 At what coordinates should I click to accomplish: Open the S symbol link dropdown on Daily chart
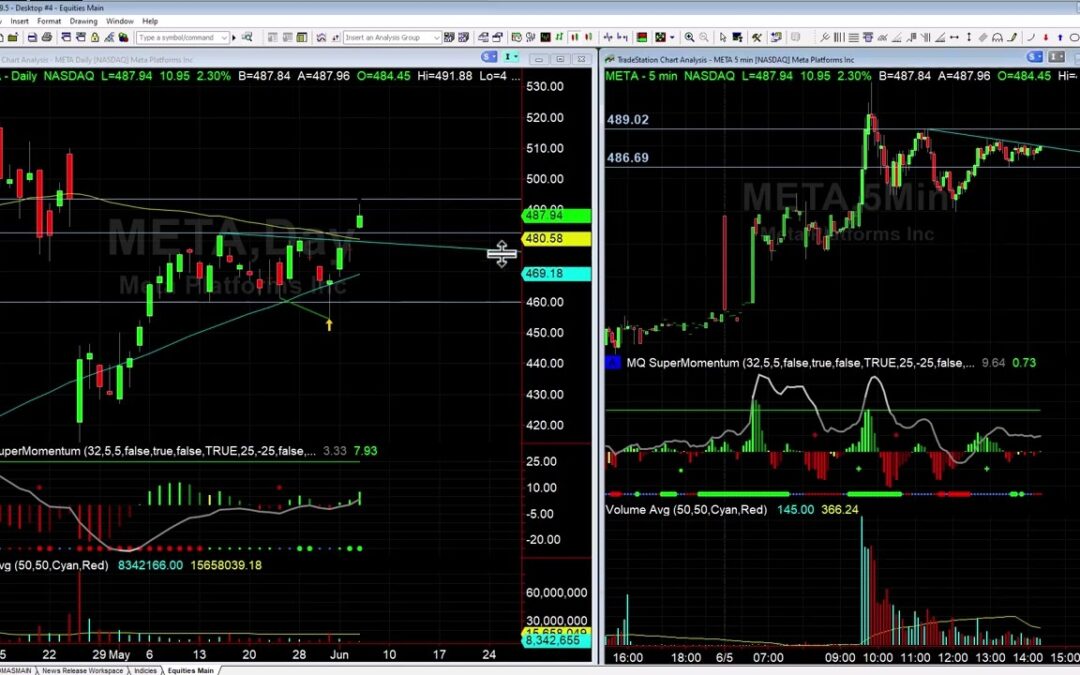[x=489, y=57]
